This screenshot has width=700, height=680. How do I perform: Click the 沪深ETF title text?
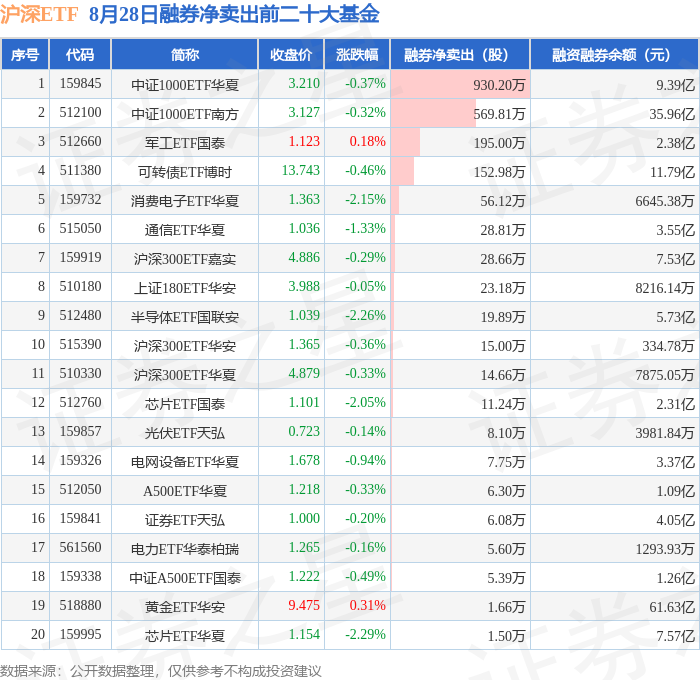click(39, 14)
